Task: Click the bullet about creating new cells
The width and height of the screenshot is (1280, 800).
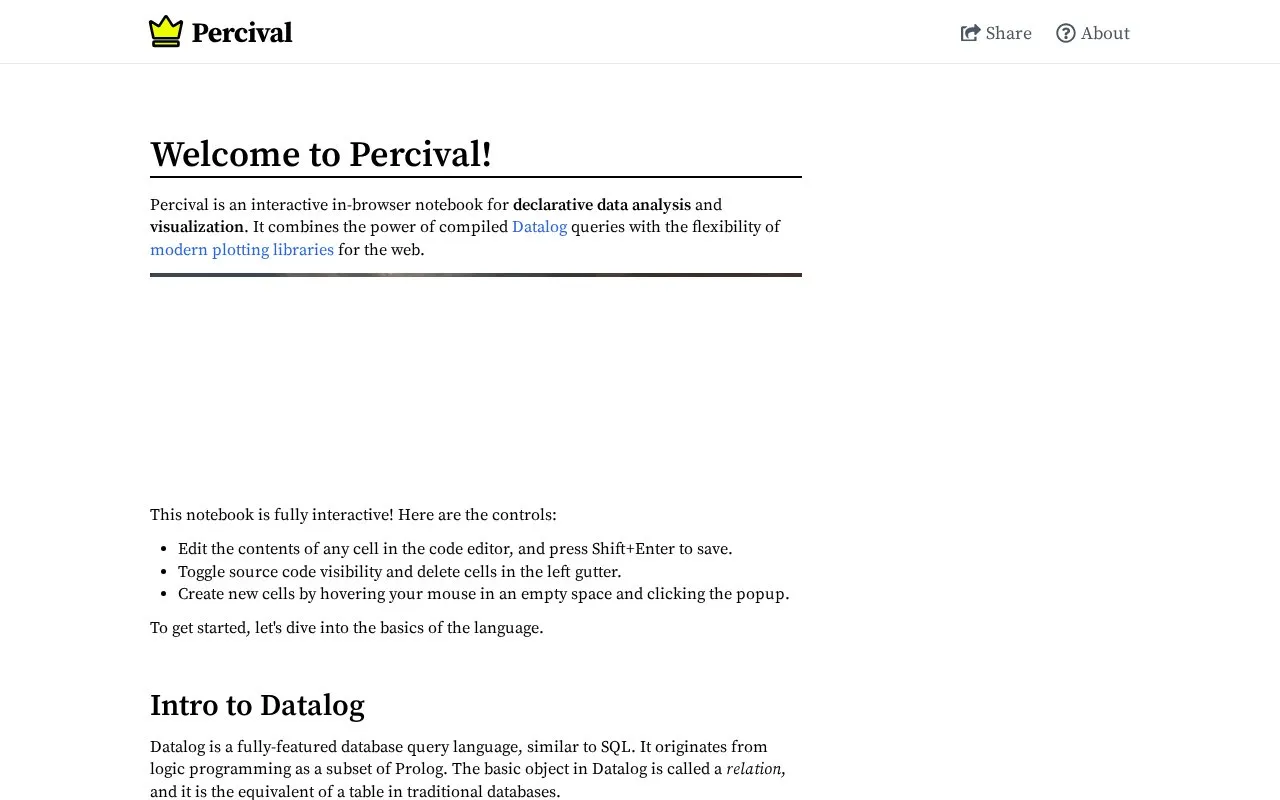Action: click(x=484, y=594)
